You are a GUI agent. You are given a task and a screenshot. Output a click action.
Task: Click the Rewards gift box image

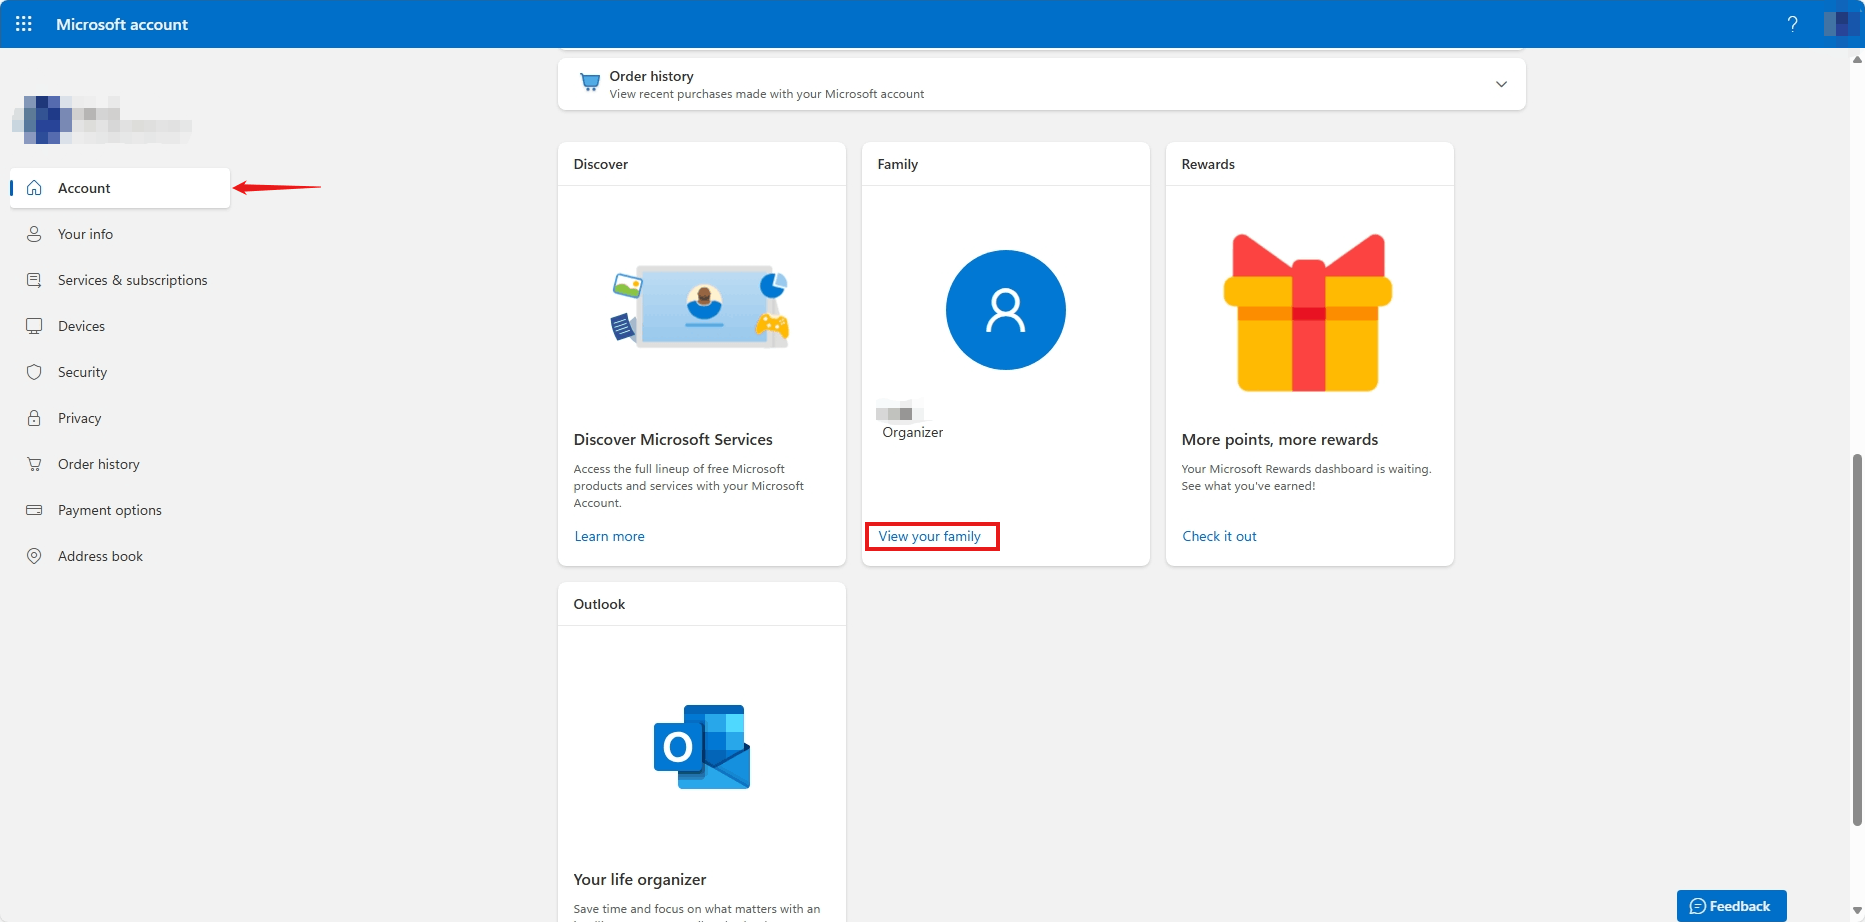click(x=1308, y=312)
